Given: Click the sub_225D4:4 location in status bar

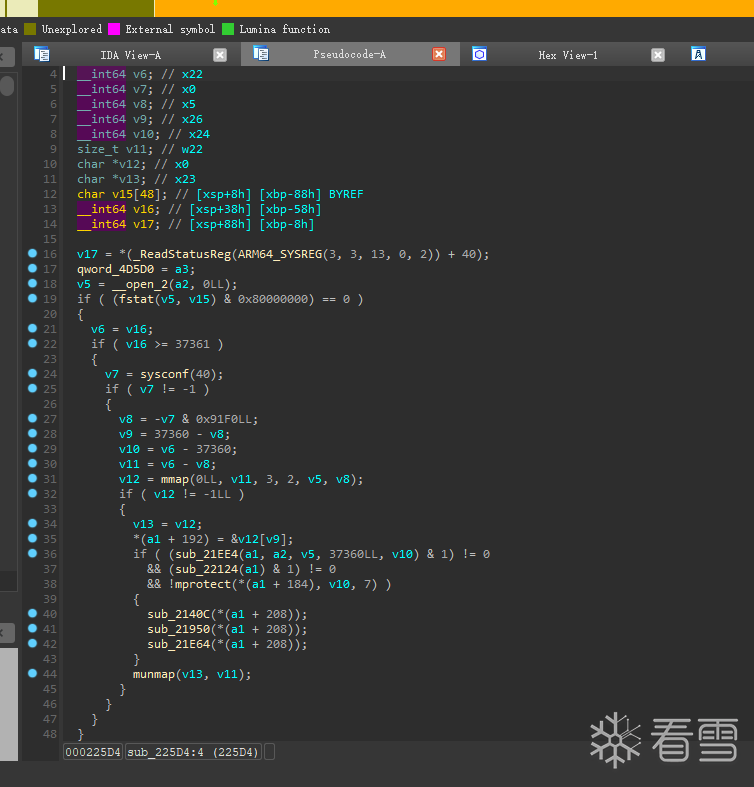Looking at the screenshot, I should click(x=193, y=752).
